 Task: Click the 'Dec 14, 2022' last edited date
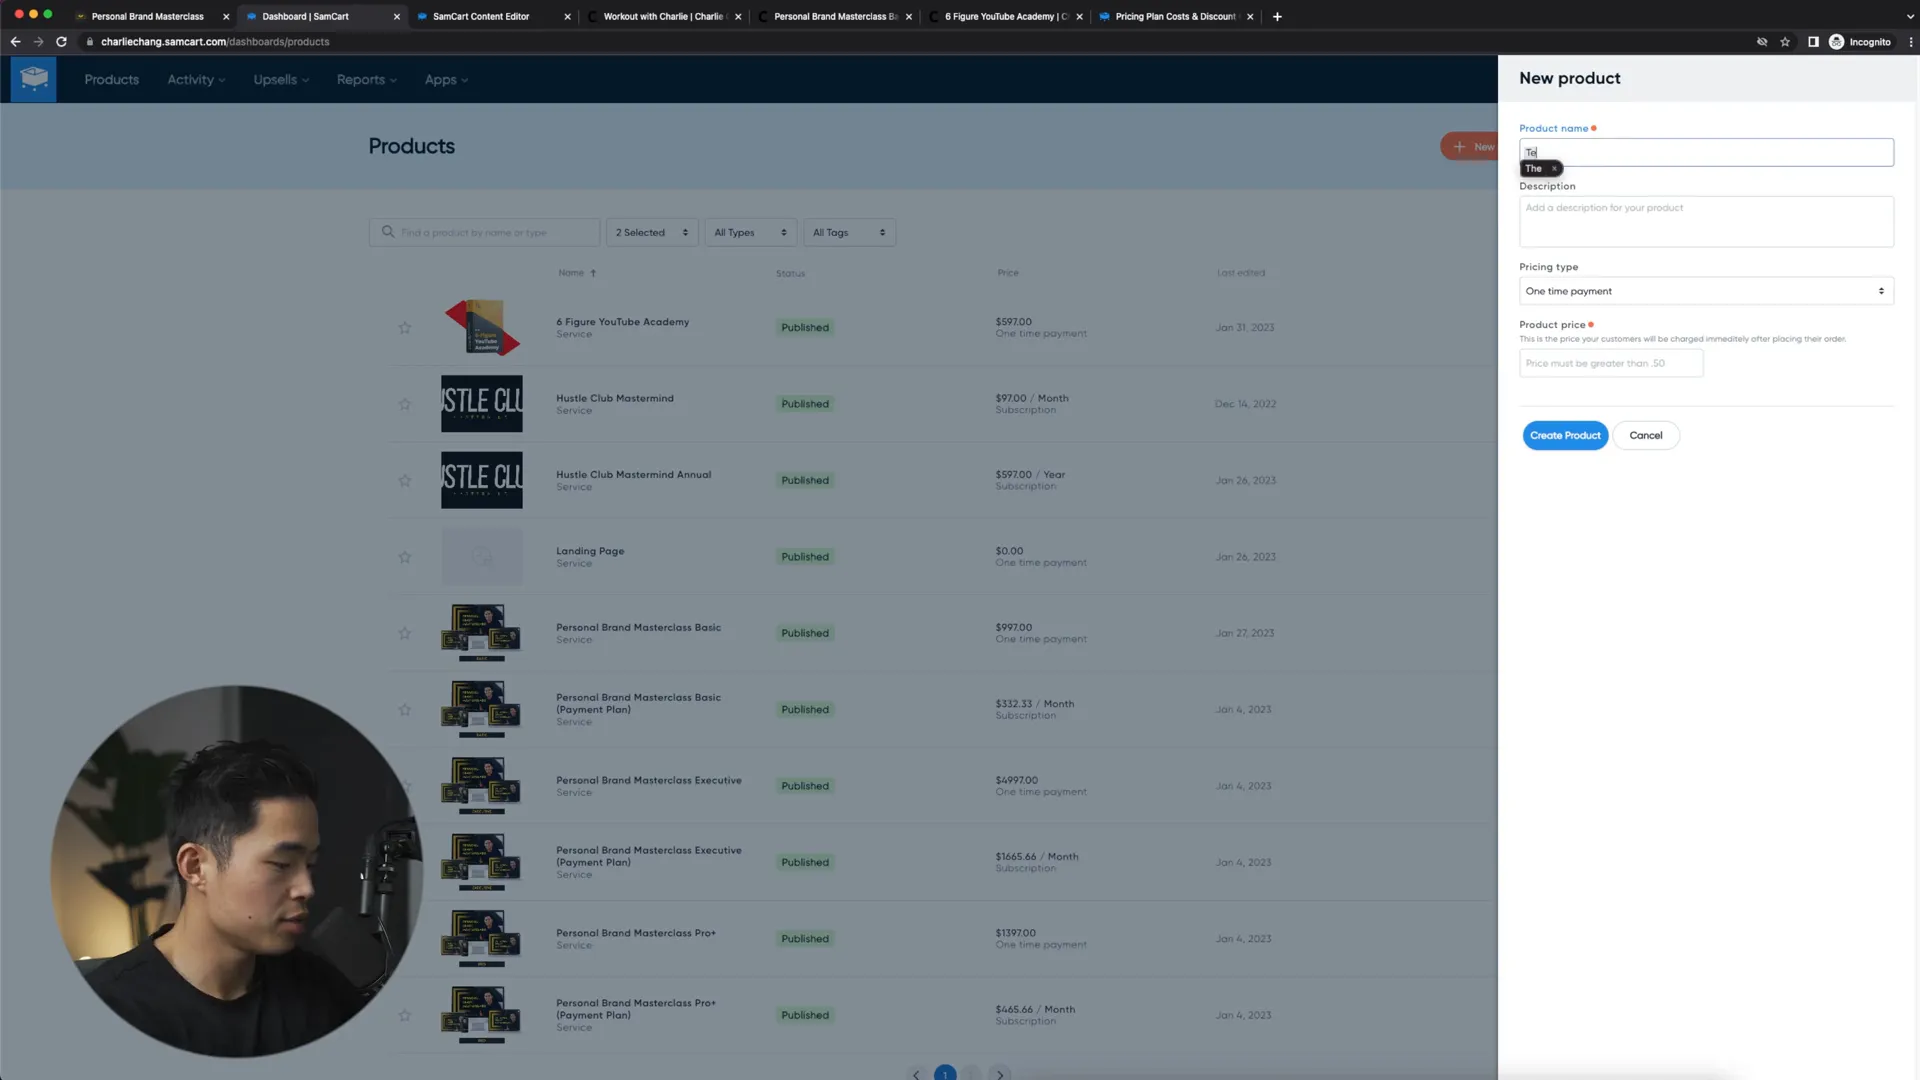pyautogui.click(x=1245, y=404)
